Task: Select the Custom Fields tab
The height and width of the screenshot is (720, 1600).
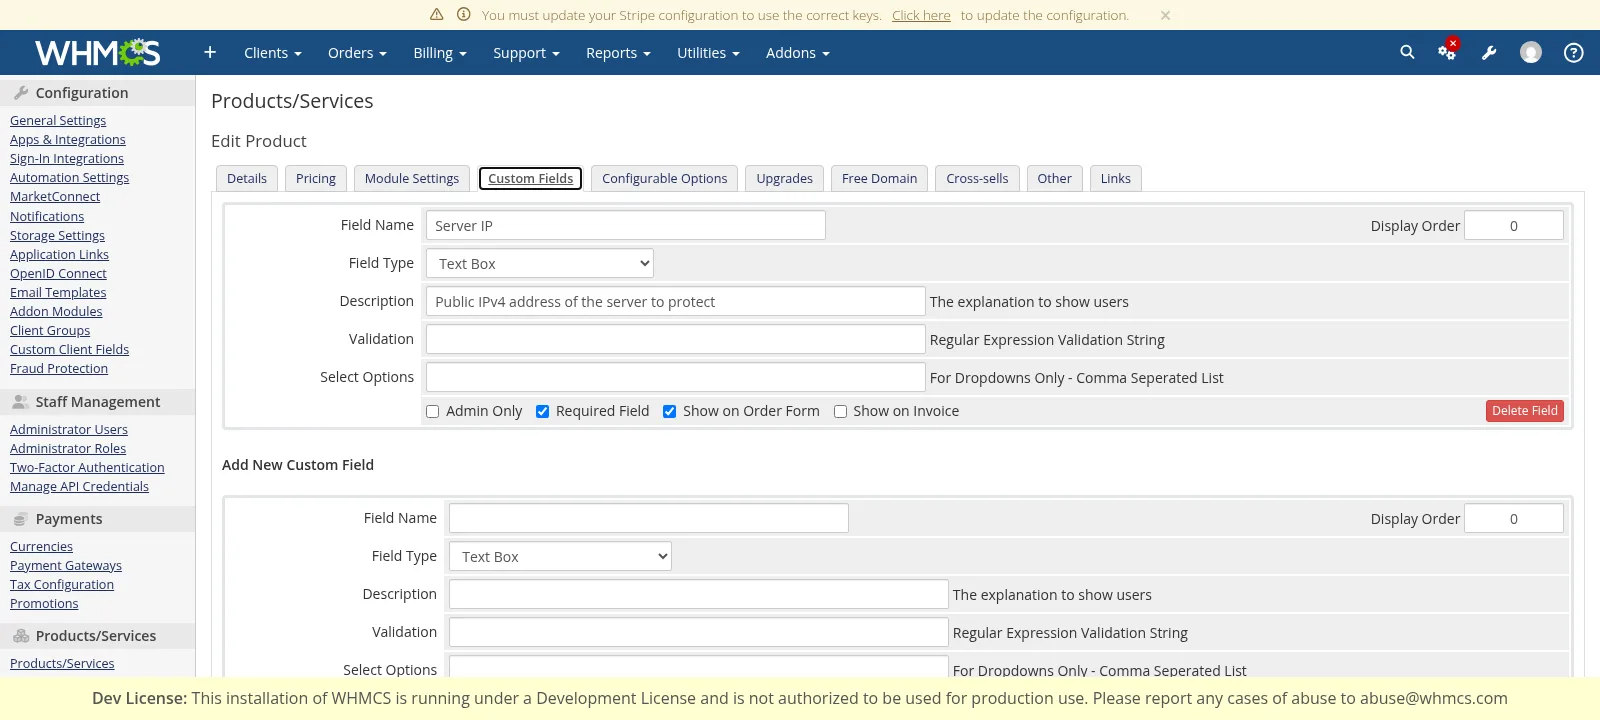Action: [x=530, y=178]
